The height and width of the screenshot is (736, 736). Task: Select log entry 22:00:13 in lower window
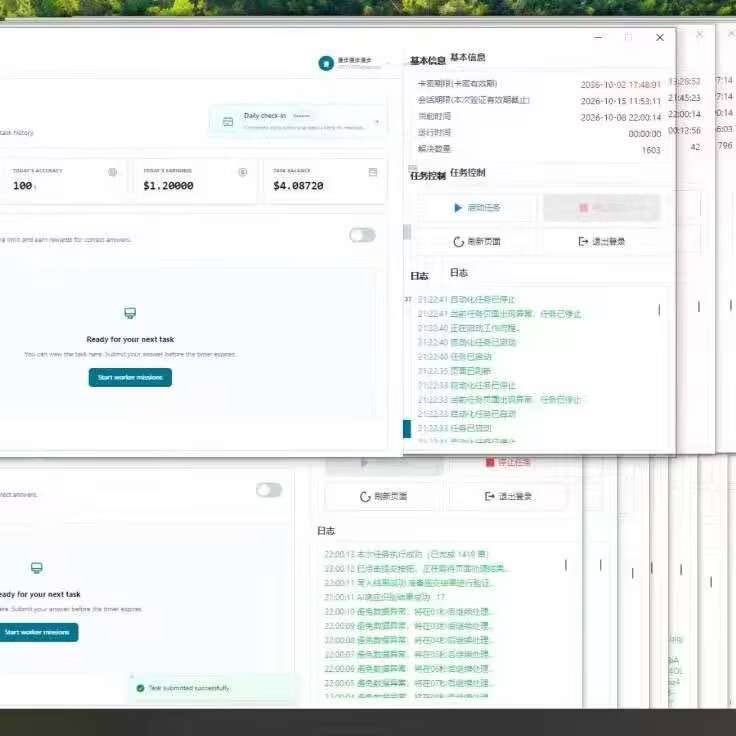point(406,554)
